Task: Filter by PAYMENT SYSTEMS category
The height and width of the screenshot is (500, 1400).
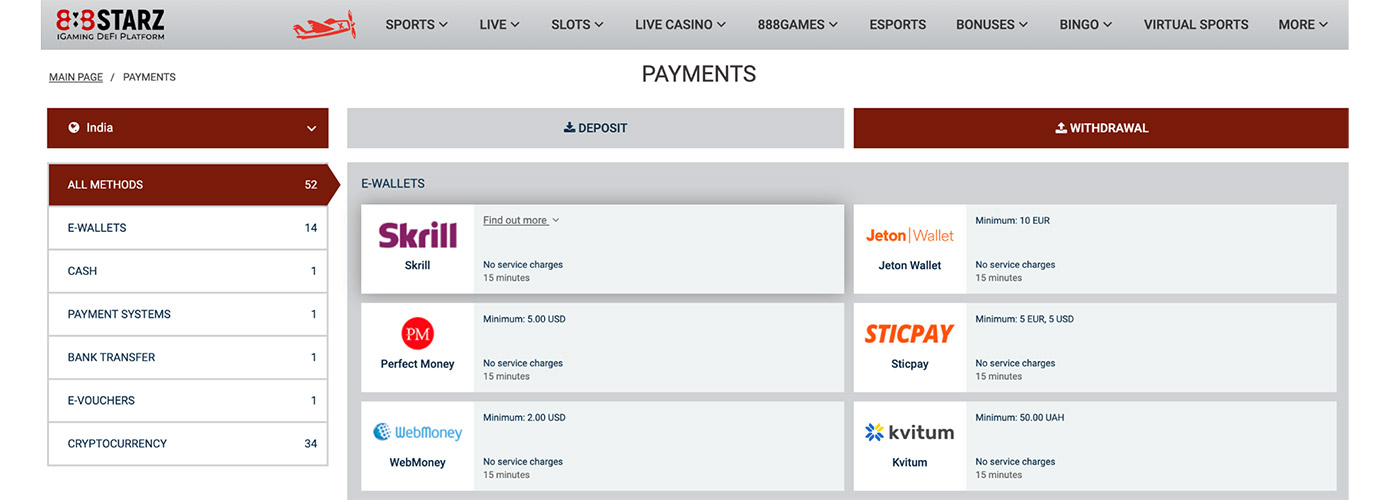Action: [188, 314]
